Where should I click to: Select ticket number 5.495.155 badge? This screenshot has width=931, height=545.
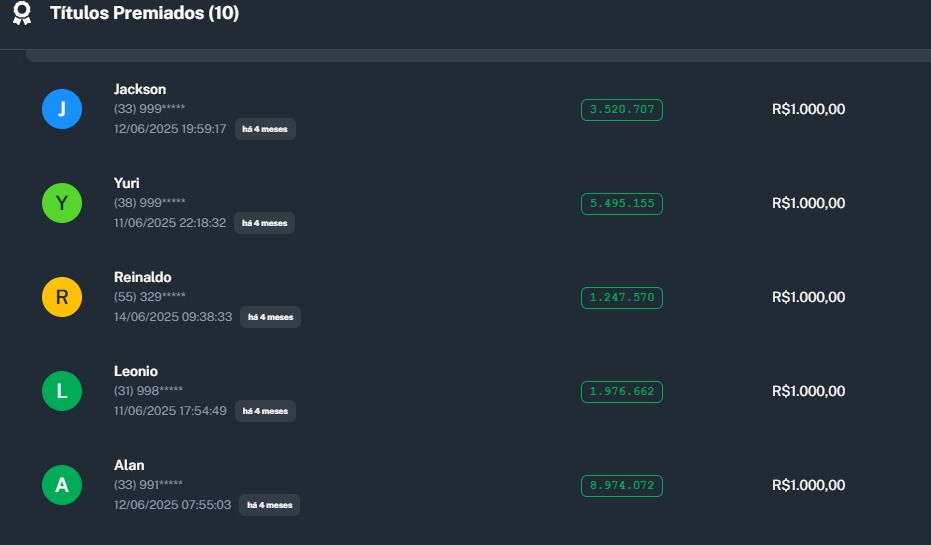click(622, 204)
